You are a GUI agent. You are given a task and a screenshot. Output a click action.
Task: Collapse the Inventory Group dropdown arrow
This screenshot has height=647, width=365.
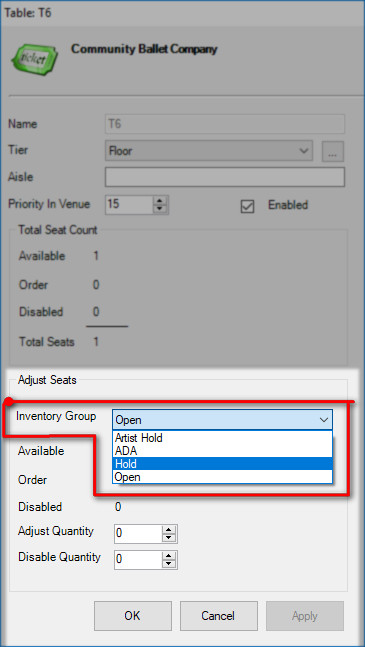324,420
